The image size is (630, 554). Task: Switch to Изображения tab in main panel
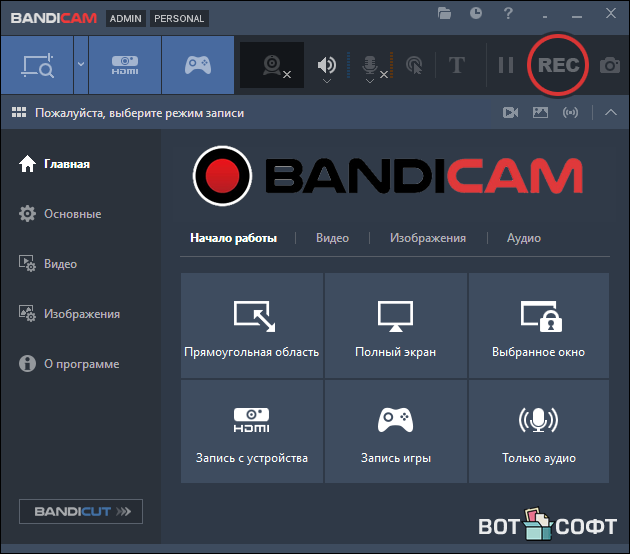(428, 238)
